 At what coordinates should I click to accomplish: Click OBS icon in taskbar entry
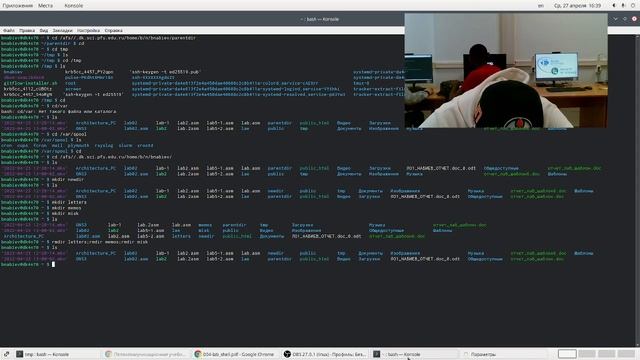pos(287,354)
